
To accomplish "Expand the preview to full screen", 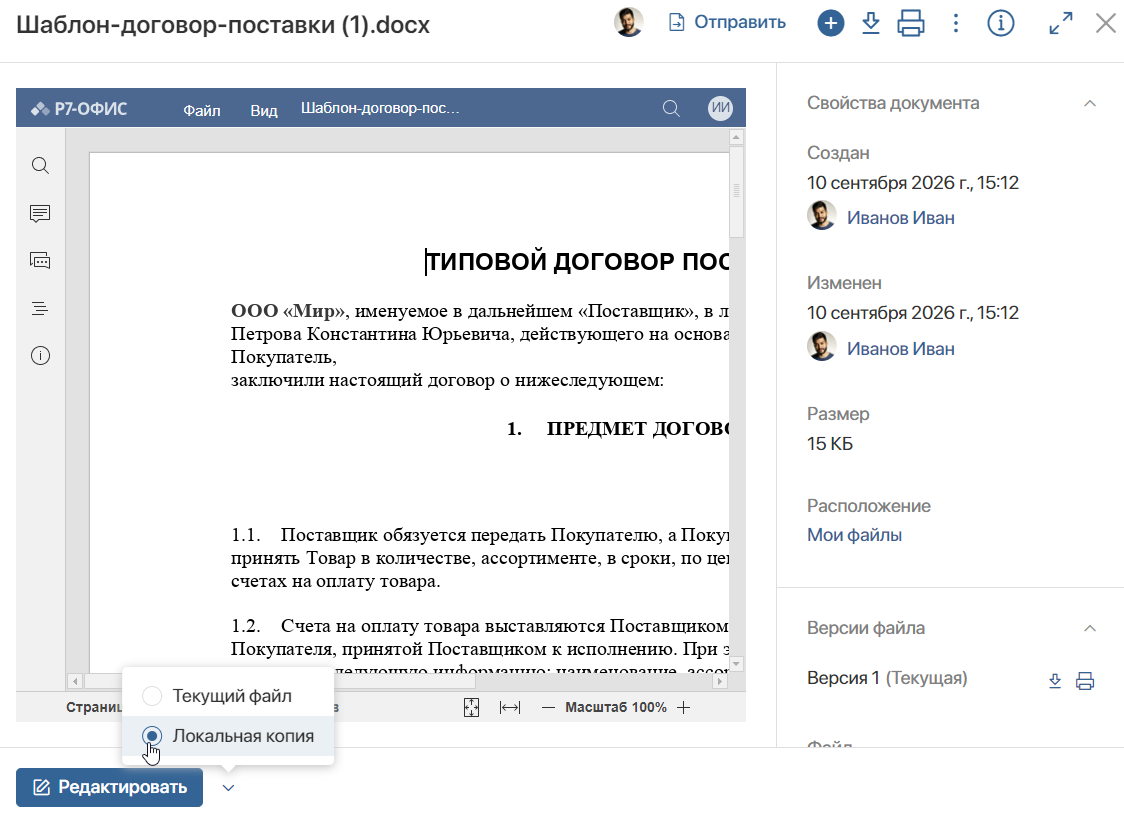I will [x=1061, y=24].
